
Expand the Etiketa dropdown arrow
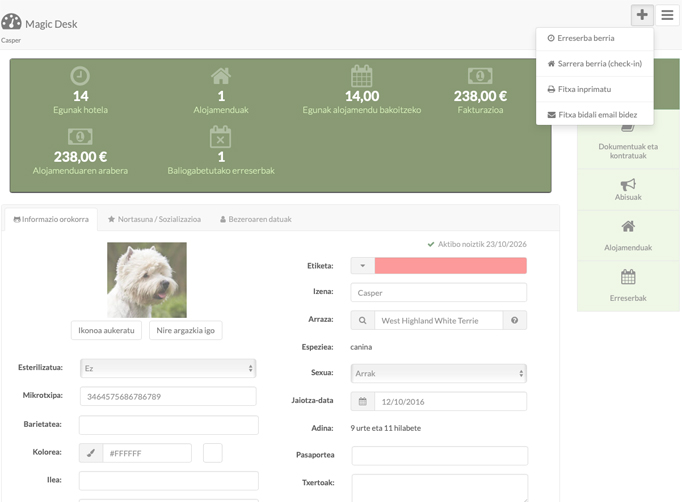point(362,265)
